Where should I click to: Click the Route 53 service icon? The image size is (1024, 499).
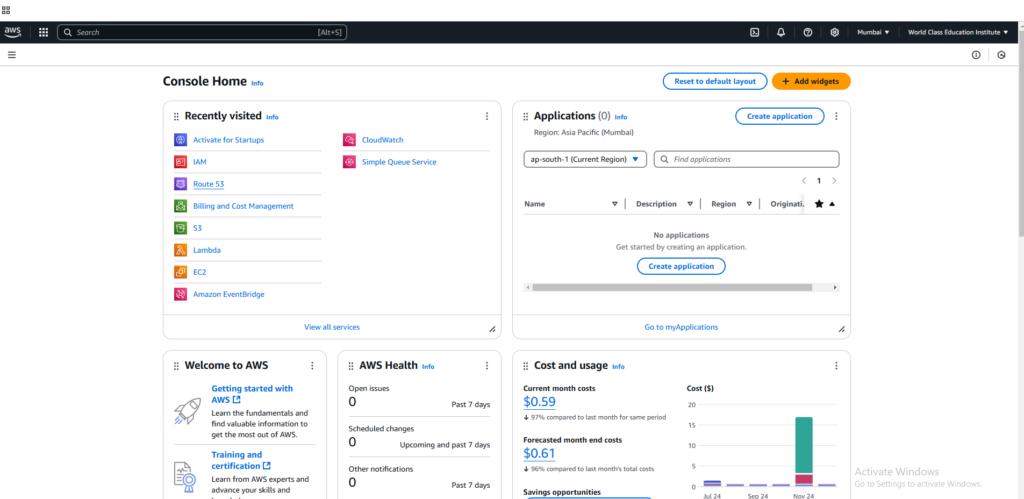180,184
